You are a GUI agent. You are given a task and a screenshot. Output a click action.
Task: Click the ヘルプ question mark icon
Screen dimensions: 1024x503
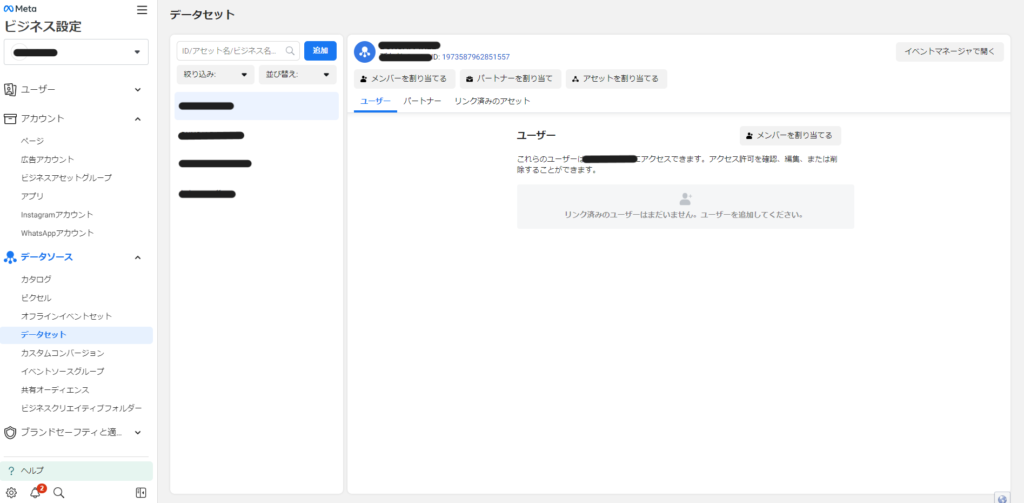11,470
